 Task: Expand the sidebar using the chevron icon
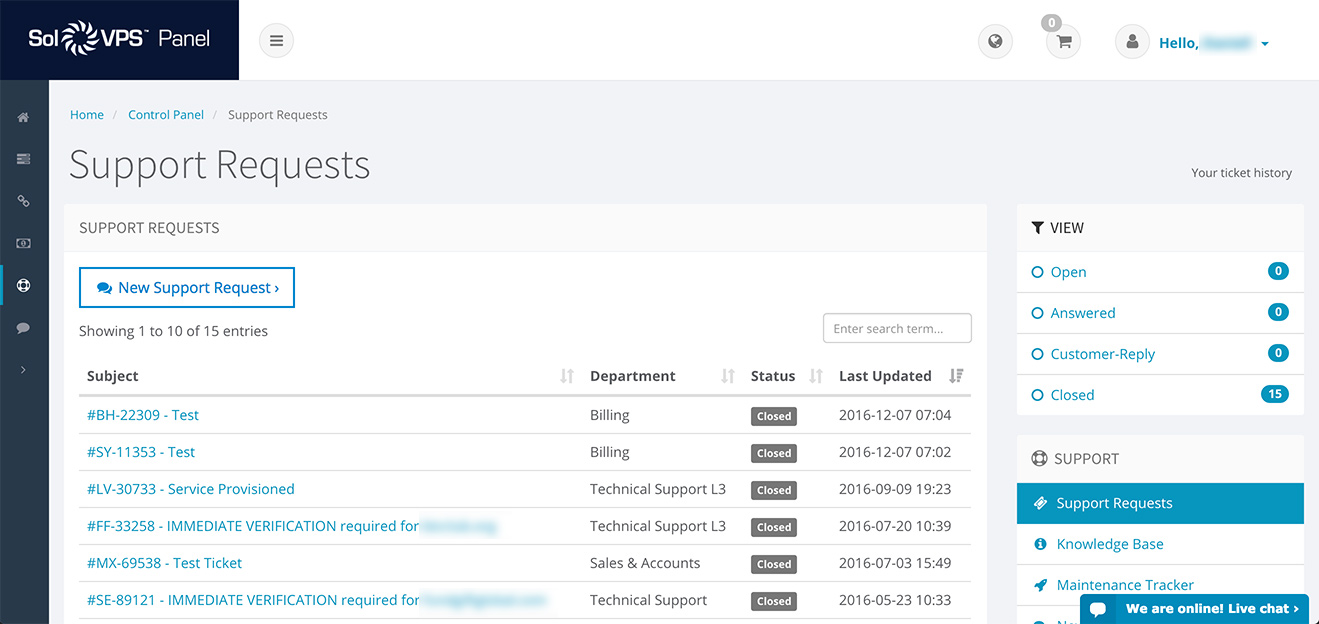22,369
